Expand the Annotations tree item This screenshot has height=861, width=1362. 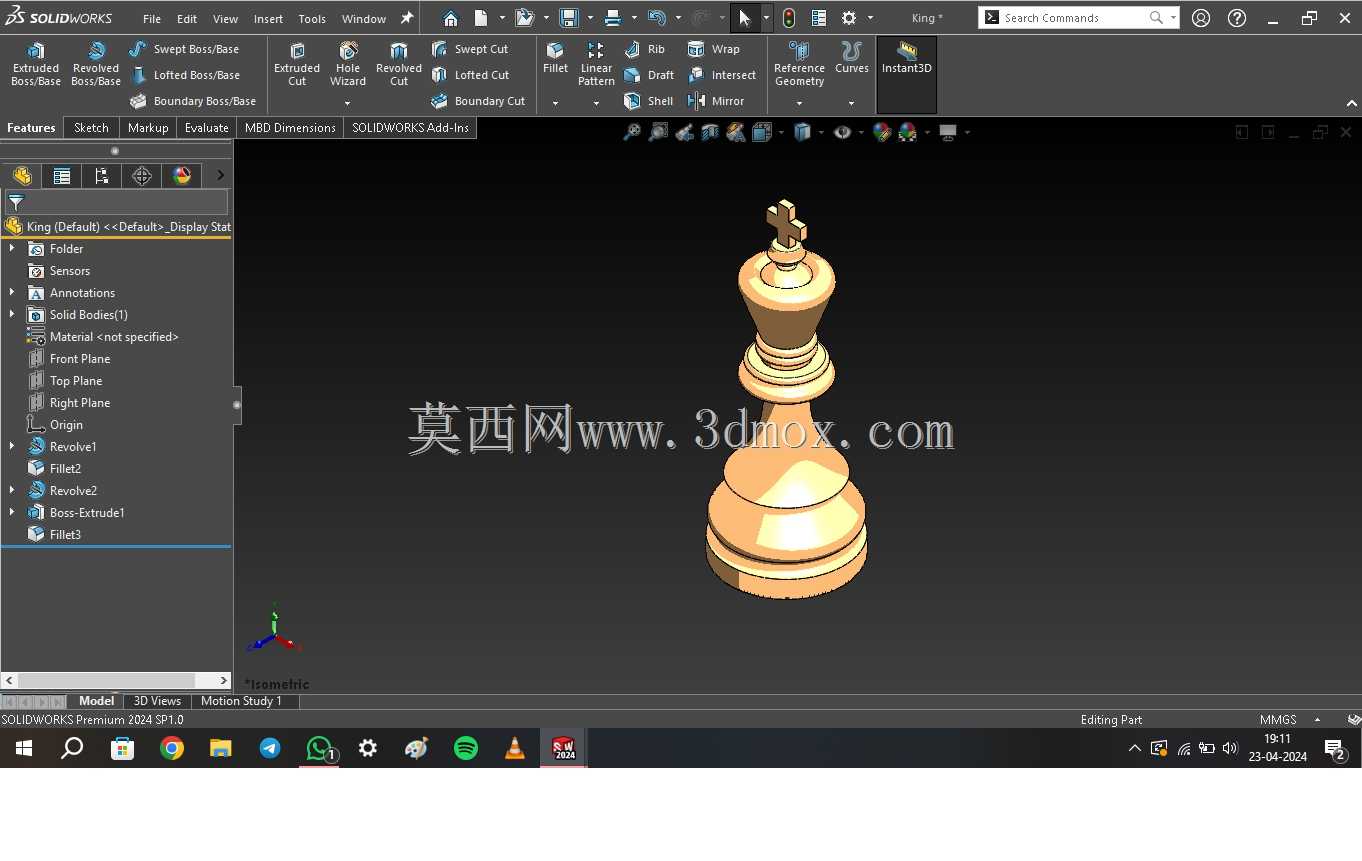coord(12,293)
